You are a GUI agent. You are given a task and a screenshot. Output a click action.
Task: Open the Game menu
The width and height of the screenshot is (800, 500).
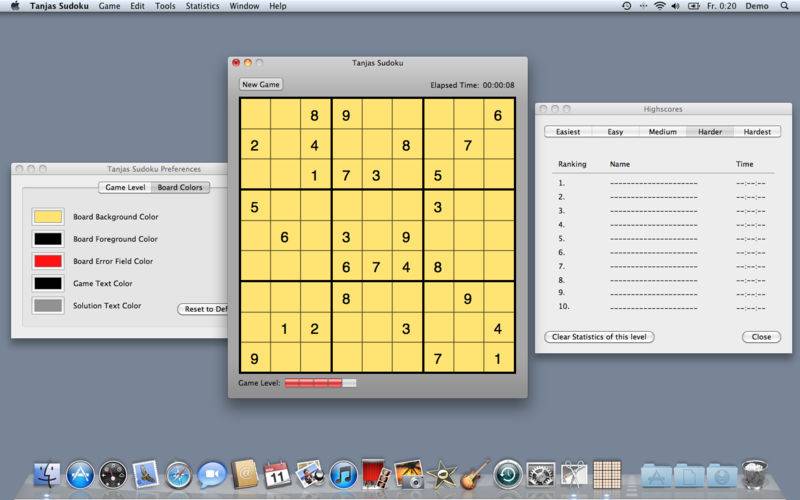pyautogui.click(x=109, y=6)
